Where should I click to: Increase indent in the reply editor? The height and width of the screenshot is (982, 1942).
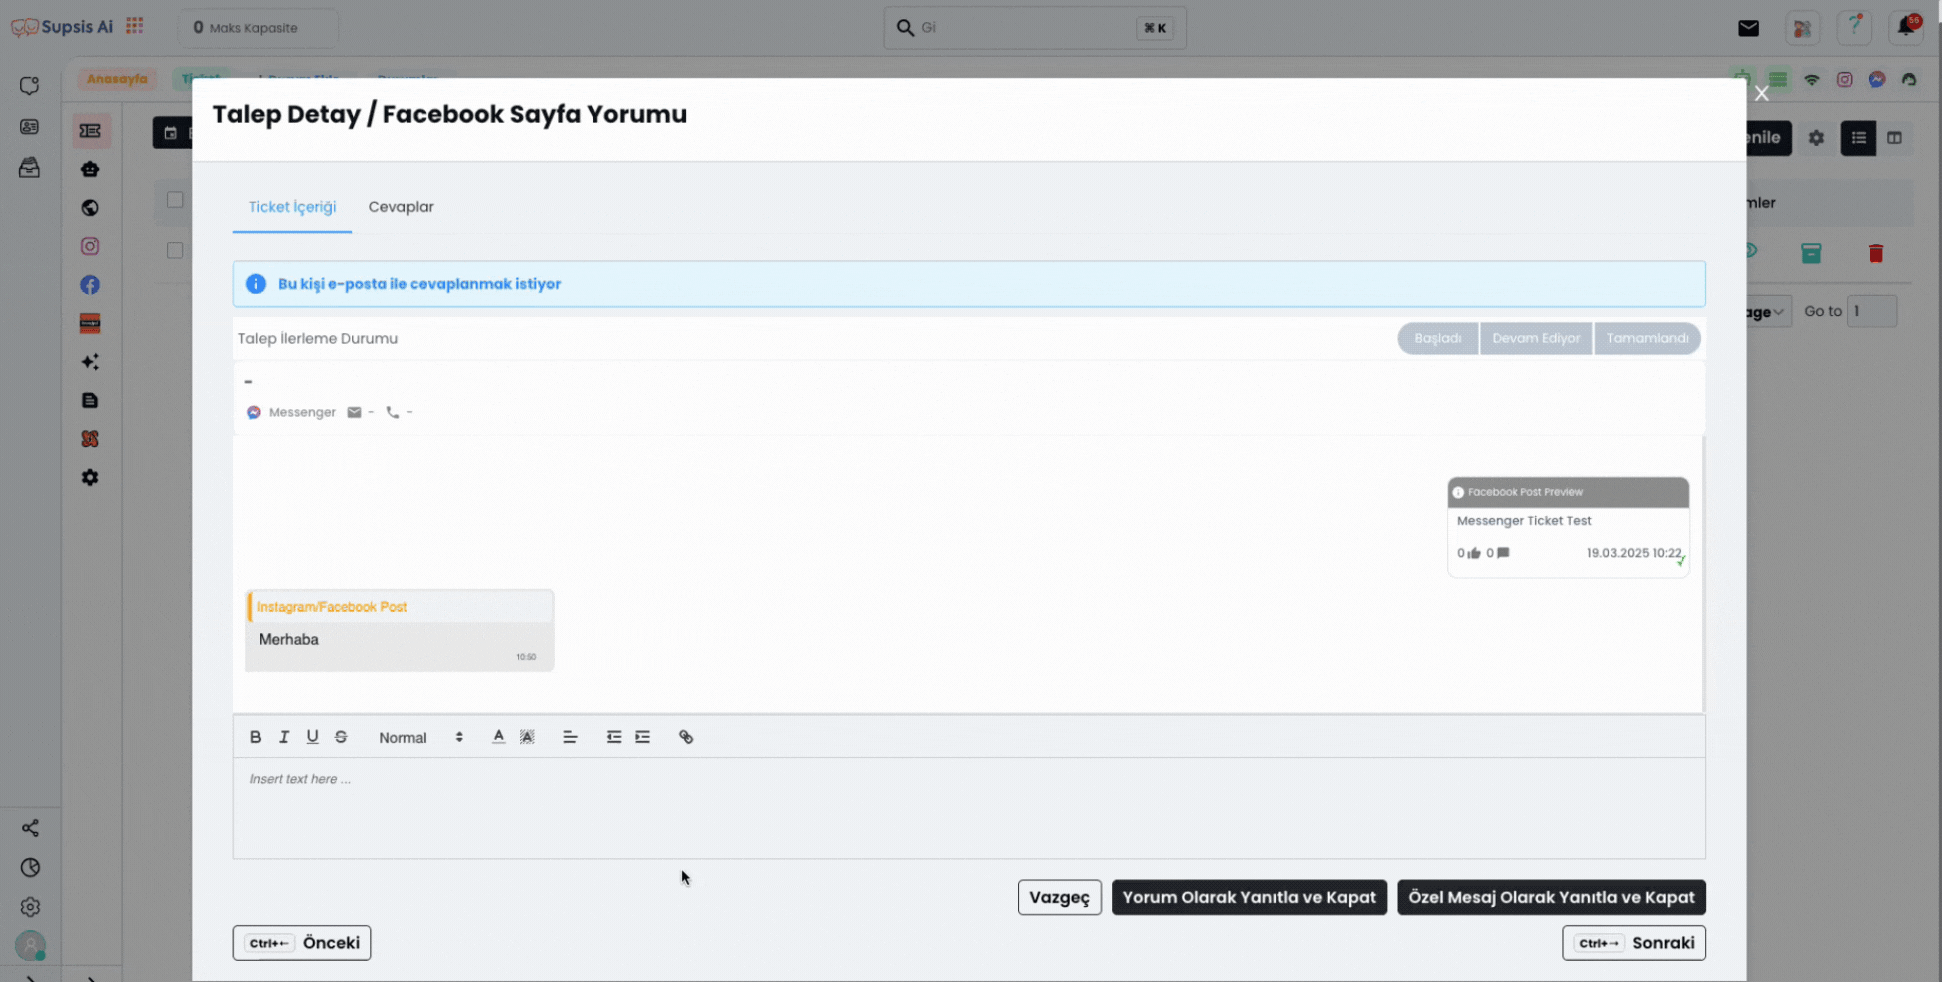point(642,737)
